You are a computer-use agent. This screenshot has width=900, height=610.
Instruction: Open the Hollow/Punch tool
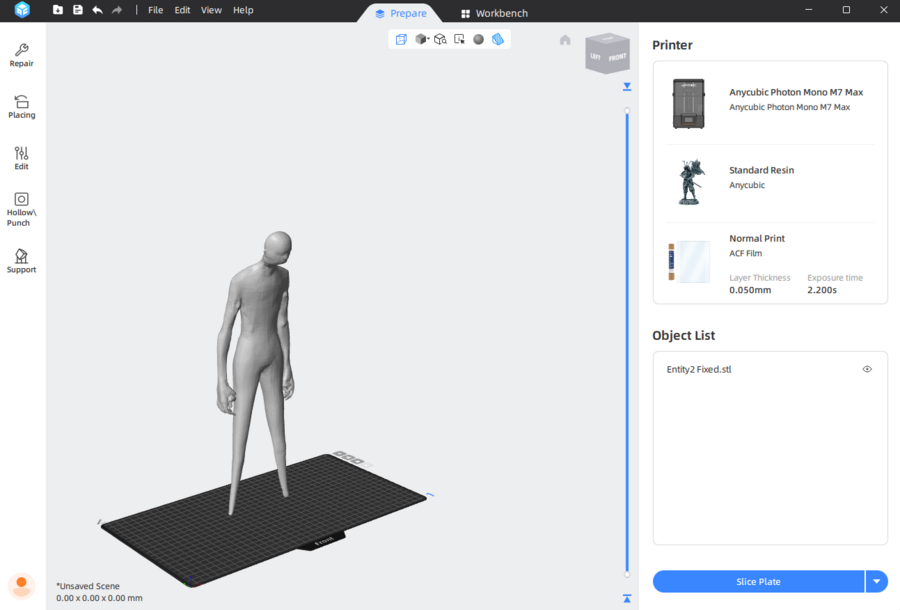[x=22, y=209]
